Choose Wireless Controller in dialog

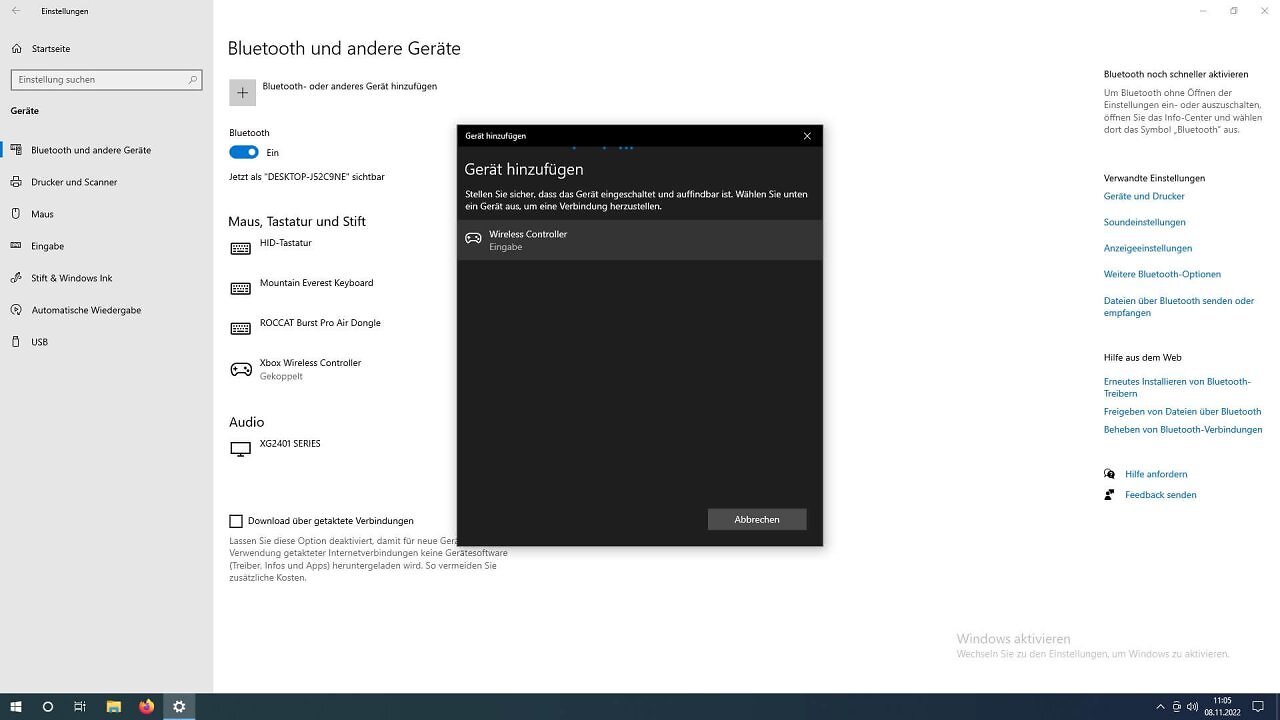click(x=640, y=240)
